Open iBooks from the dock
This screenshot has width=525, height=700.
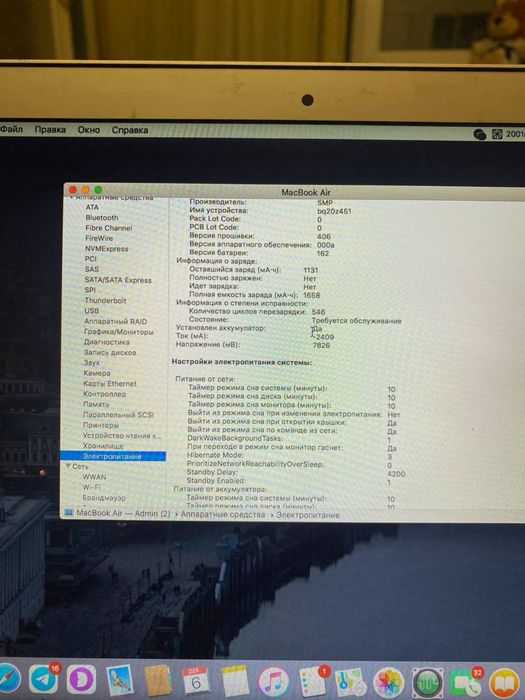click(x=504, y=683)
